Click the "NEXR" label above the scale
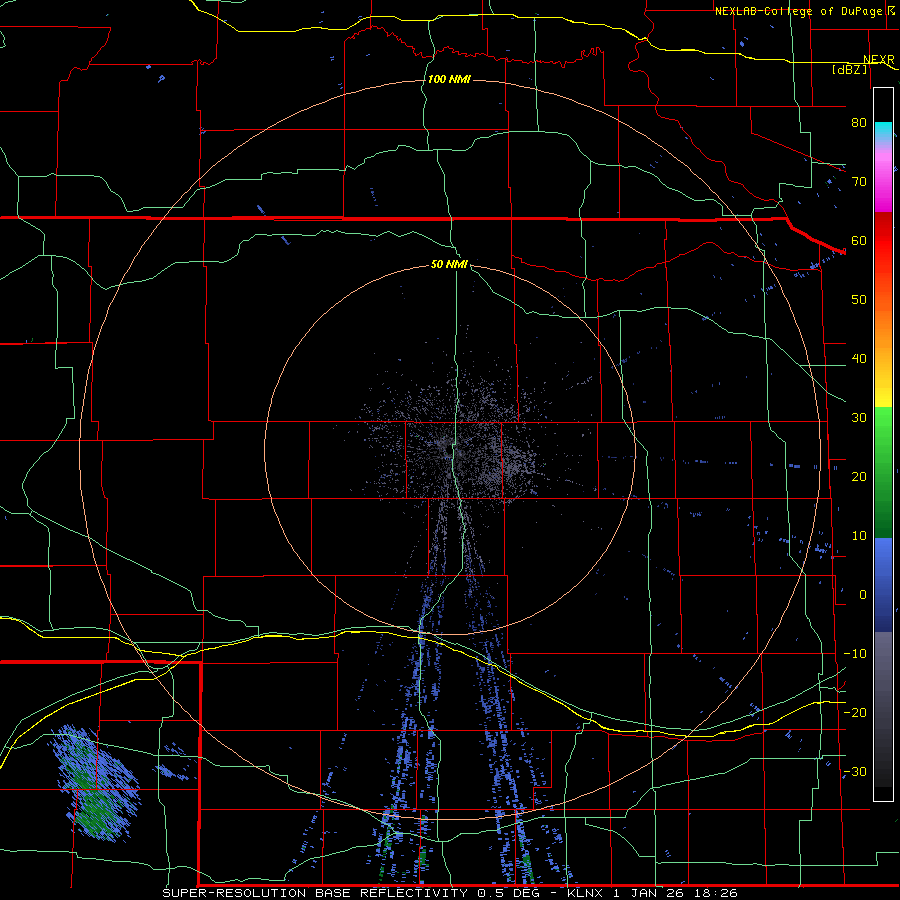 (x=878, y=59)
